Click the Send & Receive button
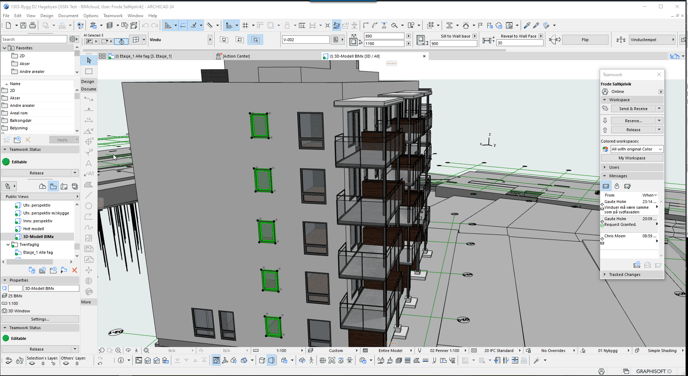Screen dimensions: 688x376 tap(633, 108)
